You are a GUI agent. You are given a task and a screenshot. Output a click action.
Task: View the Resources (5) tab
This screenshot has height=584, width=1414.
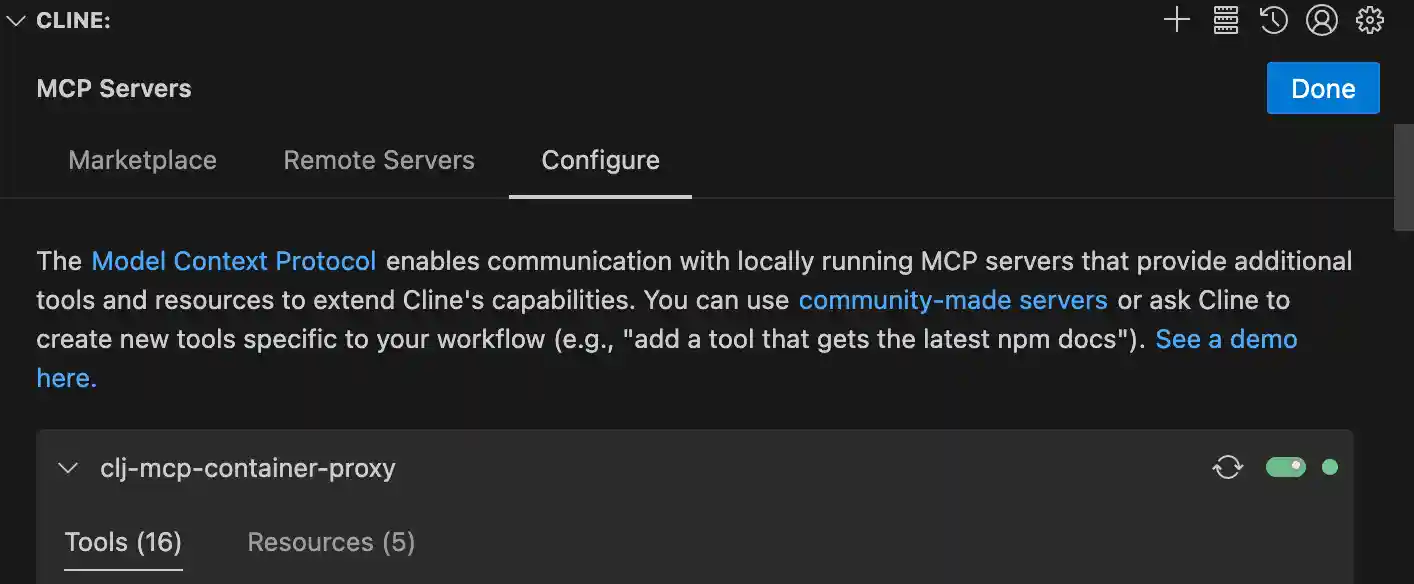[331, 542]
